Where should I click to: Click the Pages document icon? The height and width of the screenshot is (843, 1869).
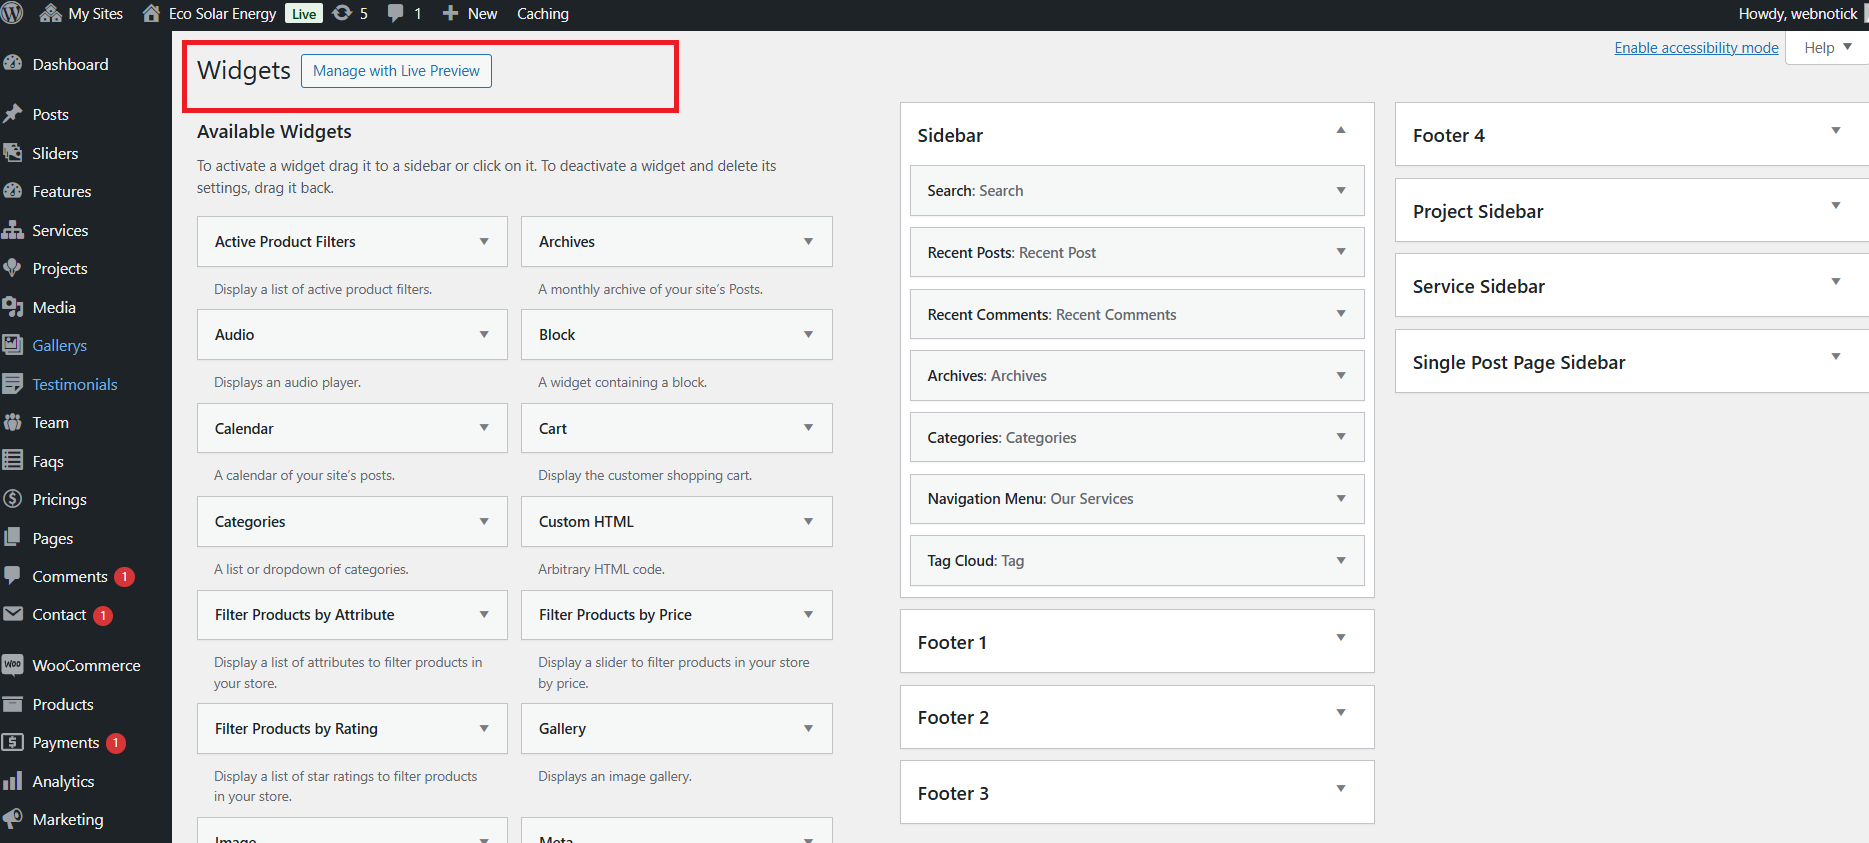click(x=13, y=537)
